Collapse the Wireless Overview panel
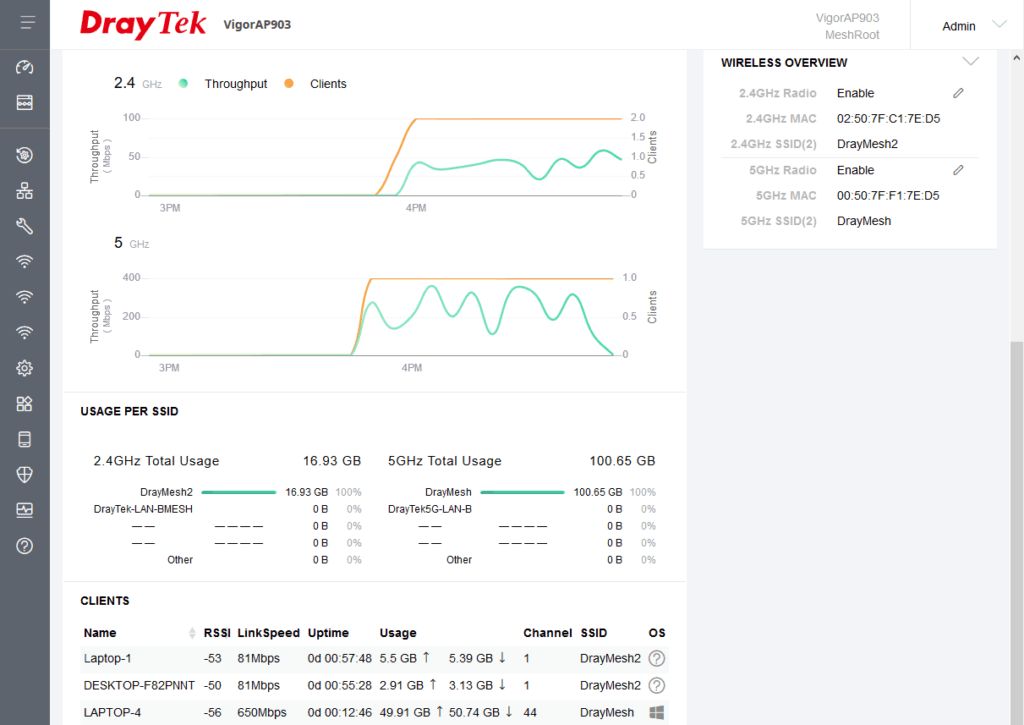Screen dimensions: 1024x725 tap(969, 62)
